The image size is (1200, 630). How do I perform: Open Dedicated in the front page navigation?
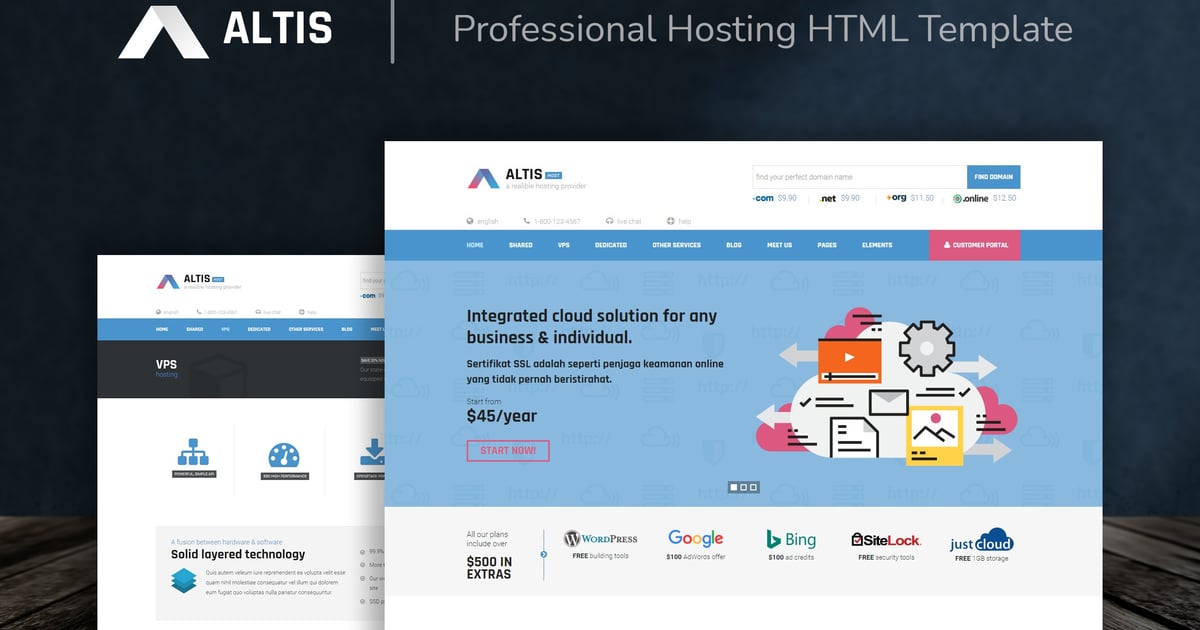click(x=611, y=245)
